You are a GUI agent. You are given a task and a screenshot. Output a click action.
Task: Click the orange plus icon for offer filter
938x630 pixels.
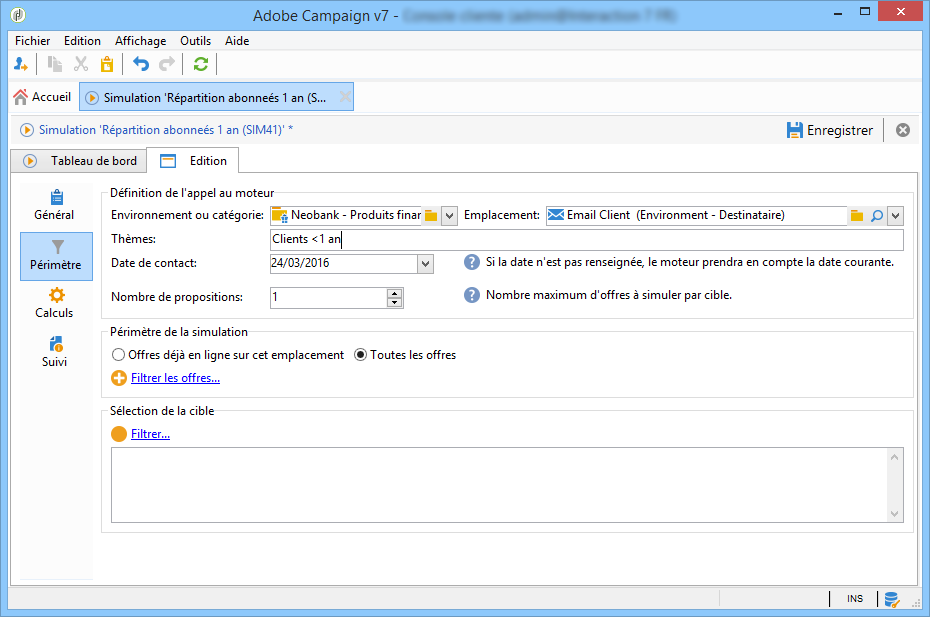pos(119,378)
